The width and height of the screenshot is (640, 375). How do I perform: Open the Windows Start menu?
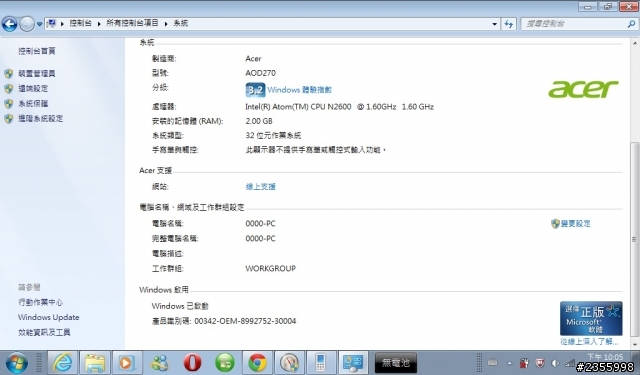coord(16,363)
